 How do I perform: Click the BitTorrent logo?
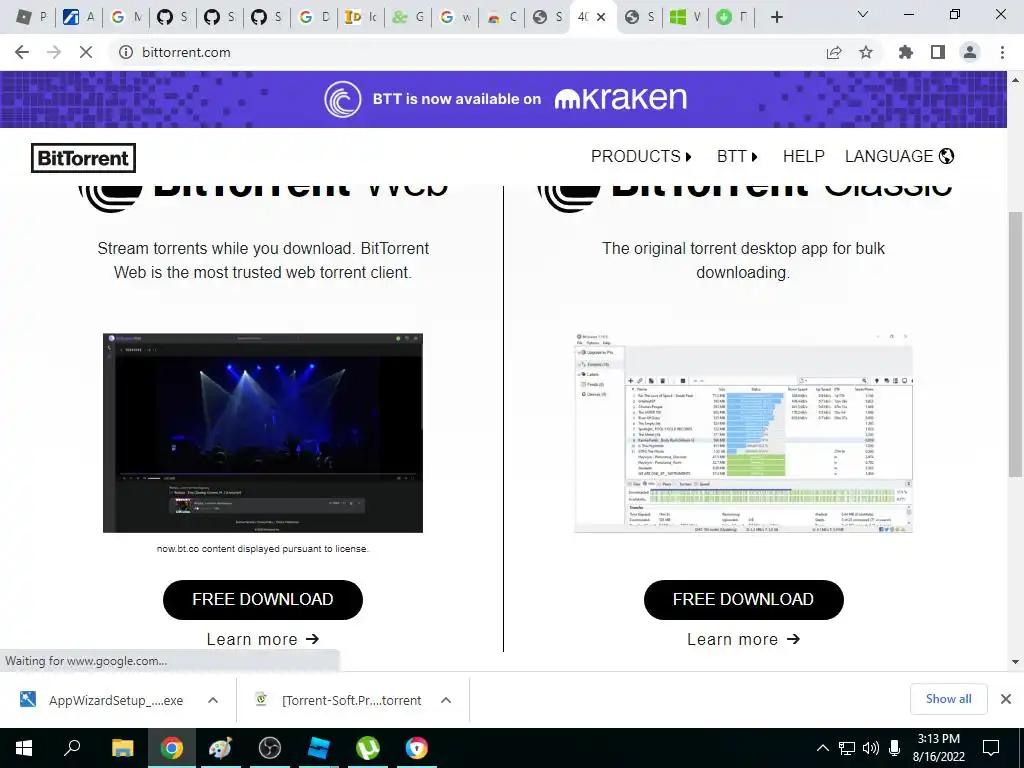click(84, 158)
